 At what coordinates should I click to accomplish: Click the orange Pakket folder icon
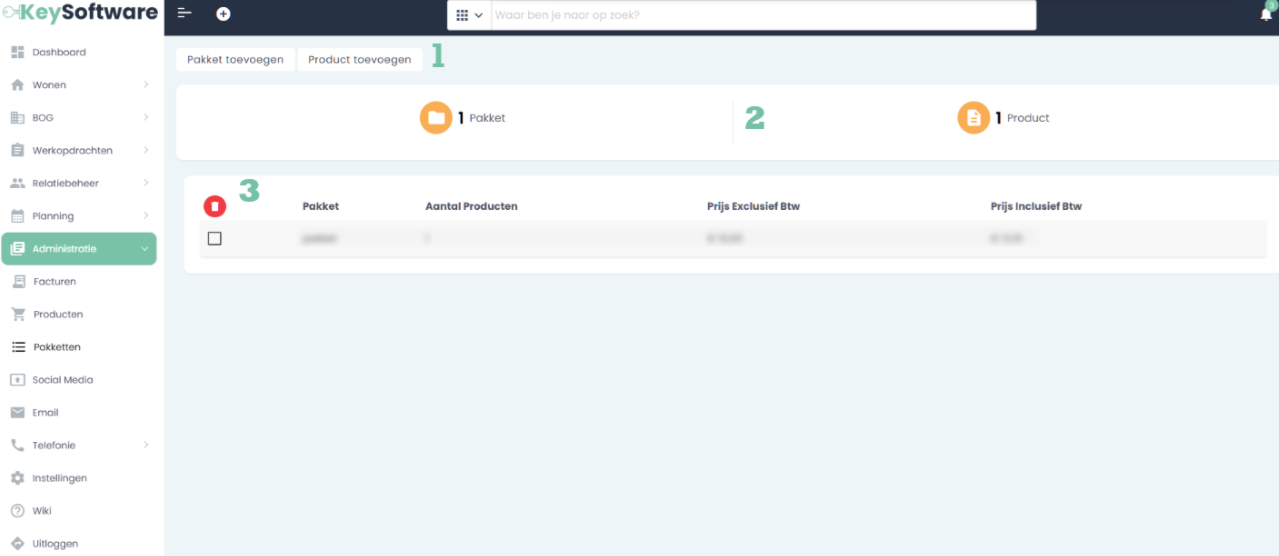pos(436,117)
